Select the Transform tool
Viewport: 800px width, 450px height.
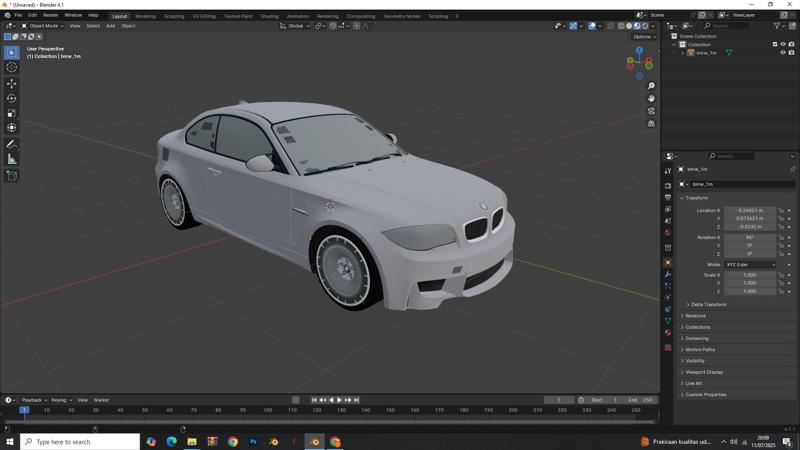(12, 128)
